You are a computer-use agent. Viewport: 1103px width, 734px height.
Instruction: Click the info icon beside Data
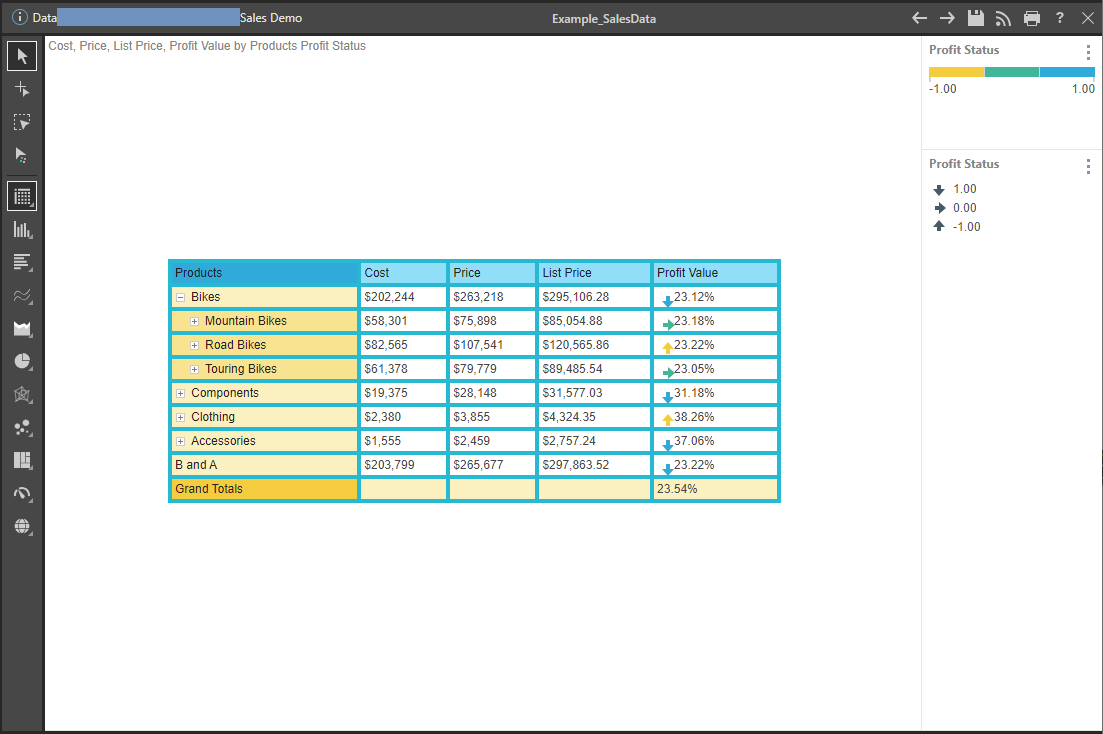coord(19,18)
